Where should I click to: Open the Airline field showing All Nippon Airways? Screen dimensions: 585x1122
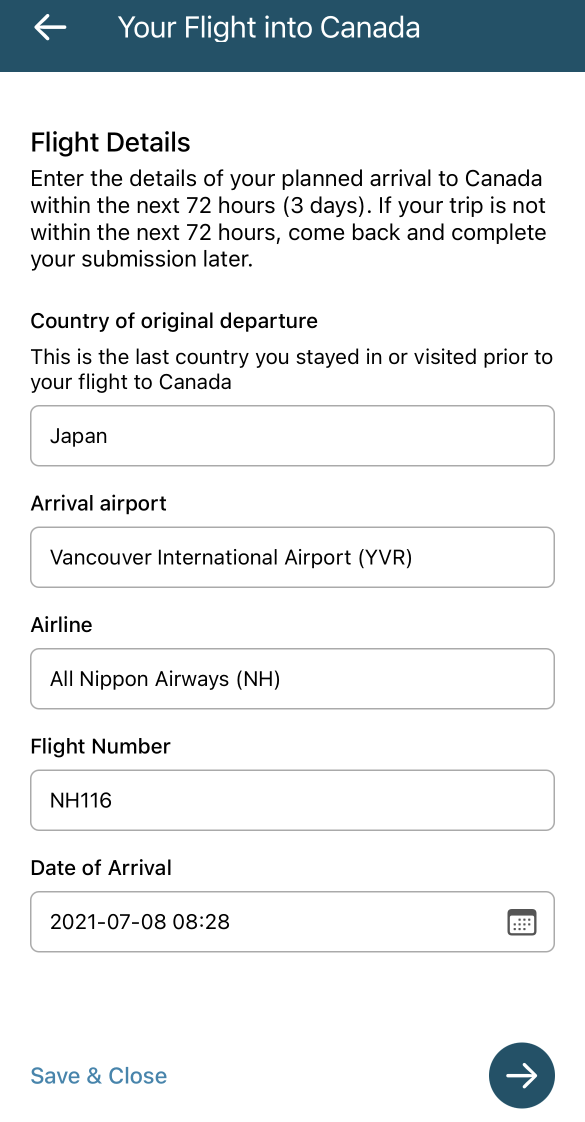pyautogui.click(x=292, y=679)
